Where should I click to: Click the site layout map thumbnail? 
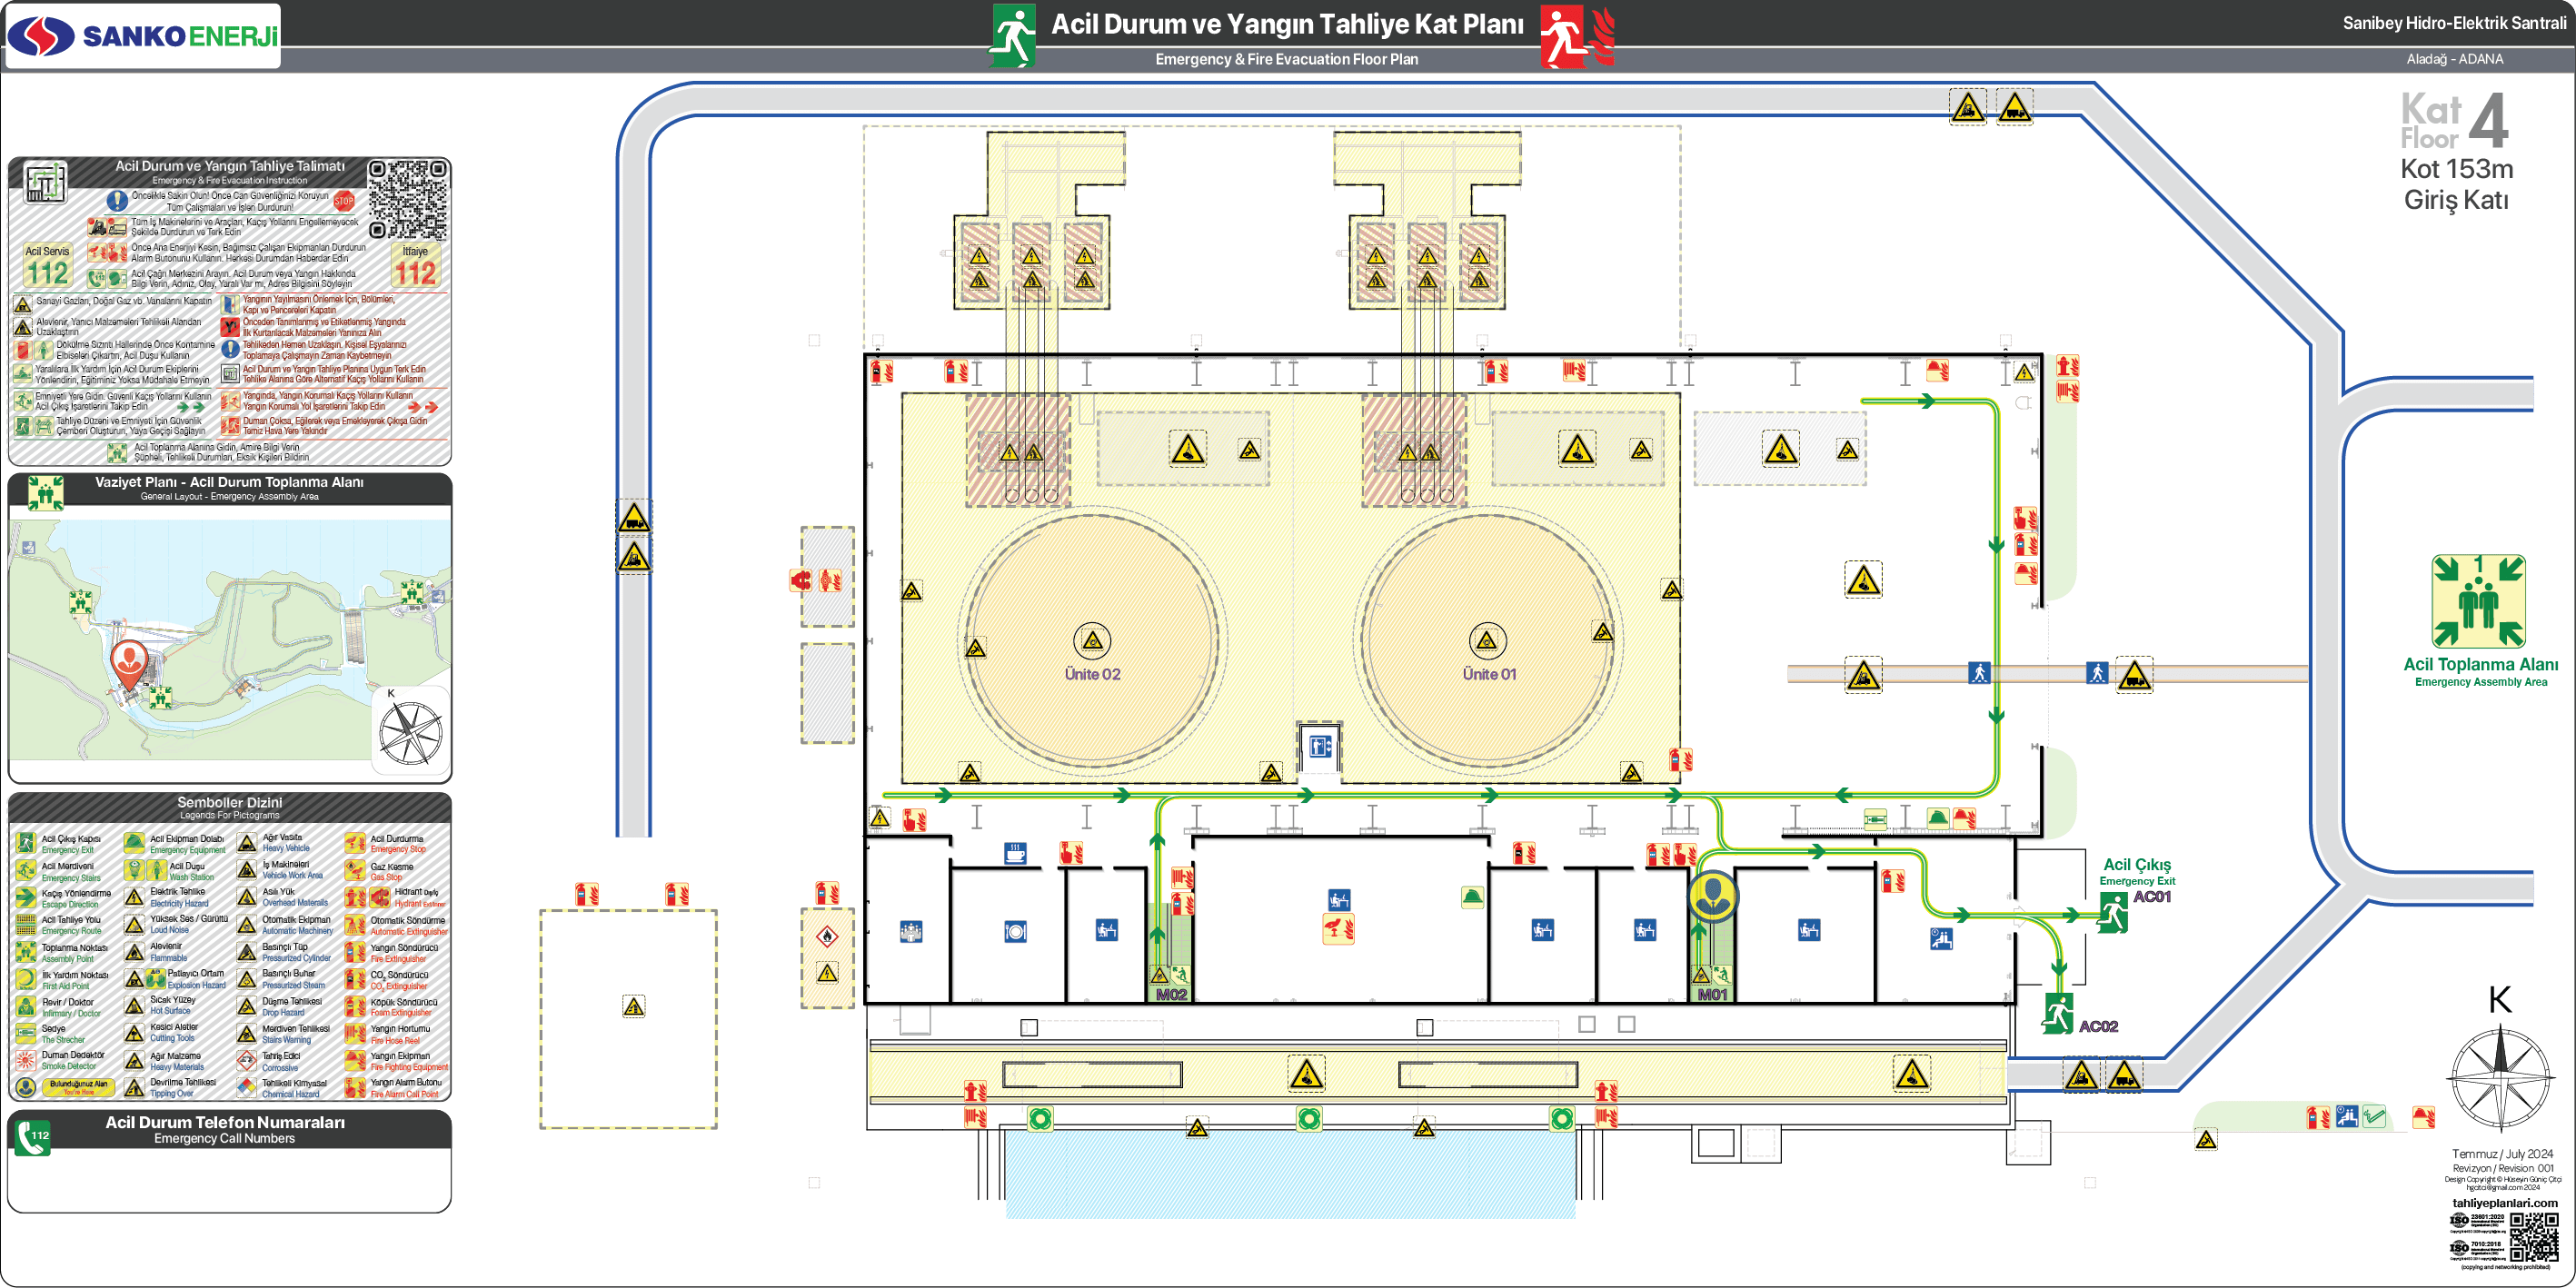point(229,640)
